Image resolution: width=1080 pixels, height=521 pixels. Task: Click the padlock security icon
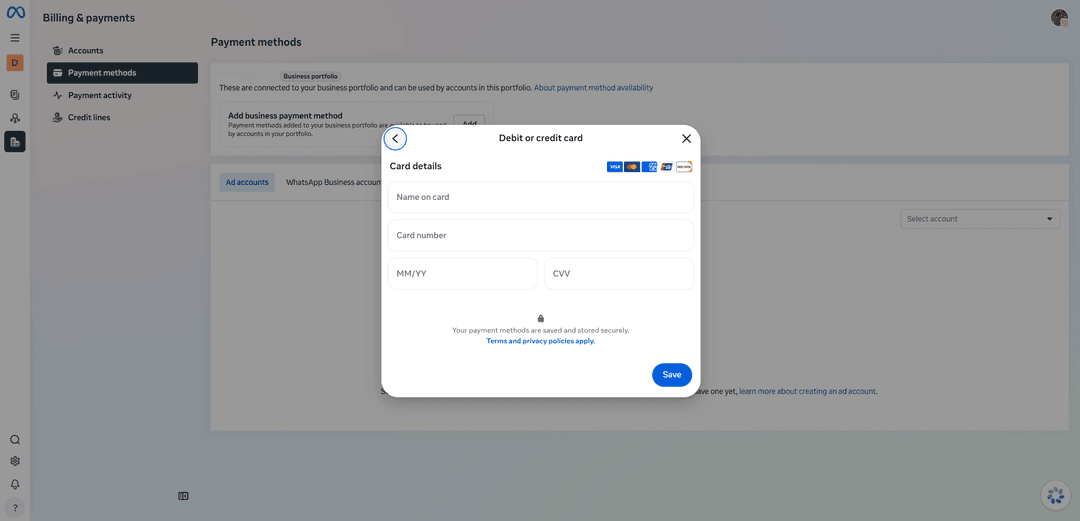pos(541,318)
